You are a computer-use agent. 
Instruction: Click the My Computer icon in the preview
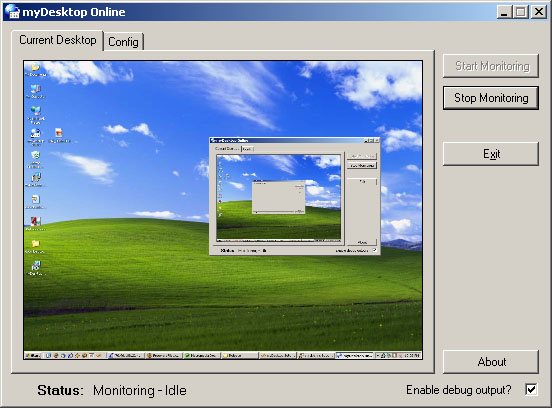click(x=35, y=89)
